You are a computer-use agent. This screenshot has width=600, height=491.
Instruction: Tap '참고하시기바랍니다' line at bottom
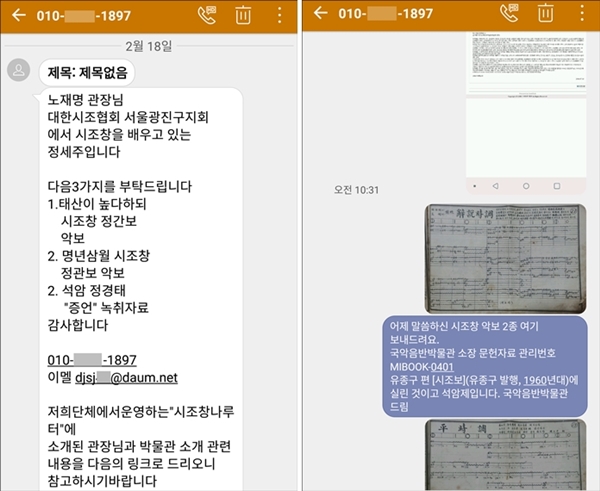102,481
